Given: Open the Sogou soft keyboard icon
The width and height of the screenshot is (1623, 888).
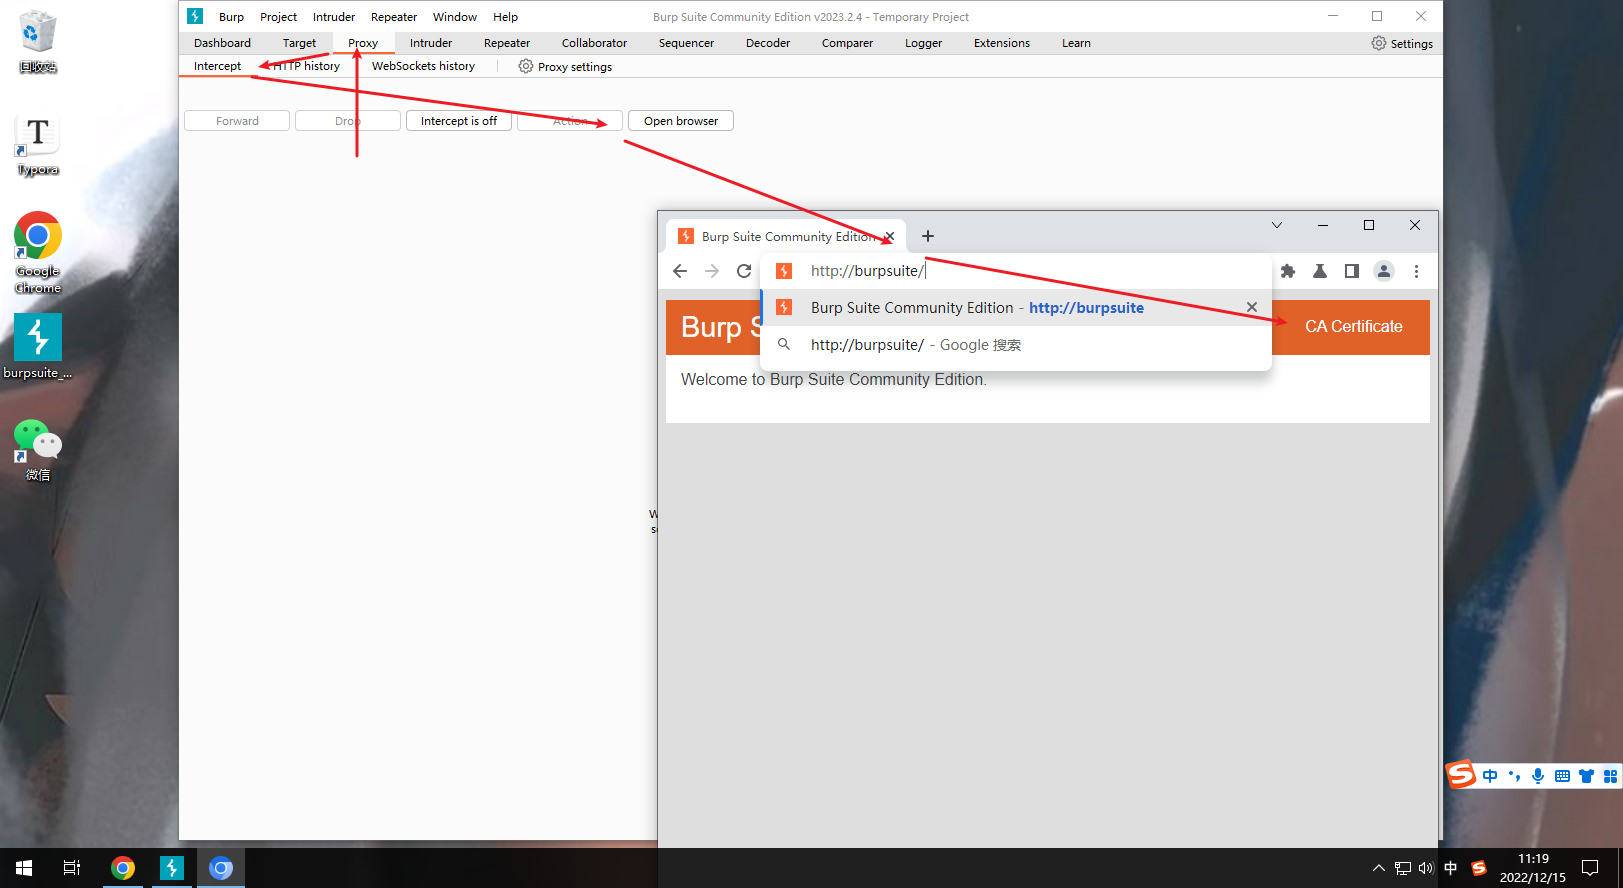Looking at the screenshot, I should click(1562, 776).
